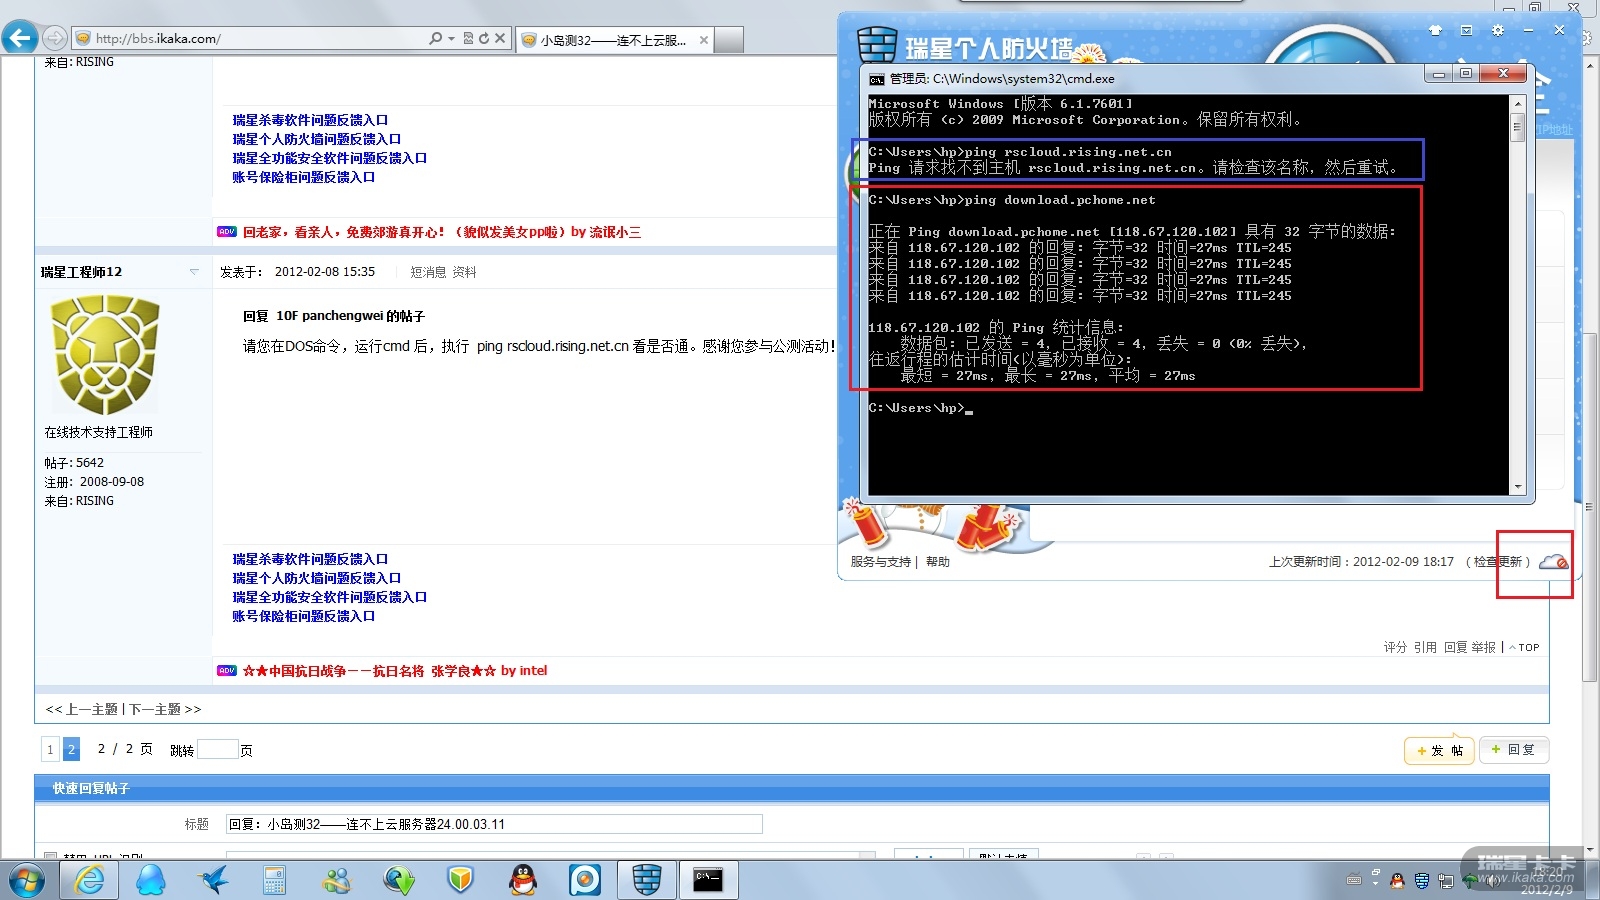This screenshot has width=1600, height=900.
Task: Go to page 1 of the thread
Action: [50, 749]
